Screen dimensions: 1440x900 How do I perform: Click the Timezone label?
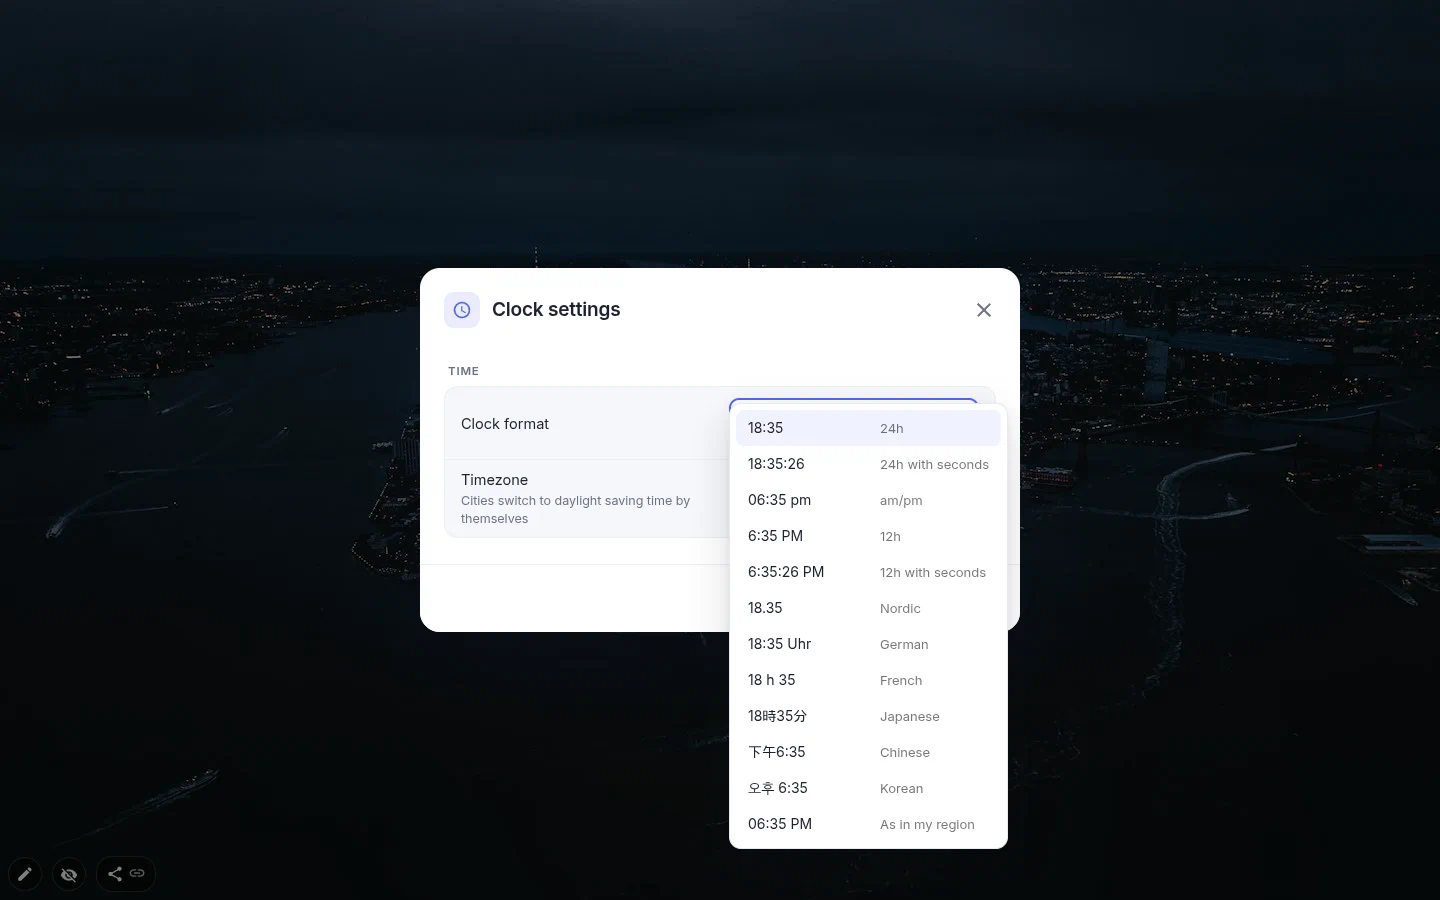click(494, 480)
